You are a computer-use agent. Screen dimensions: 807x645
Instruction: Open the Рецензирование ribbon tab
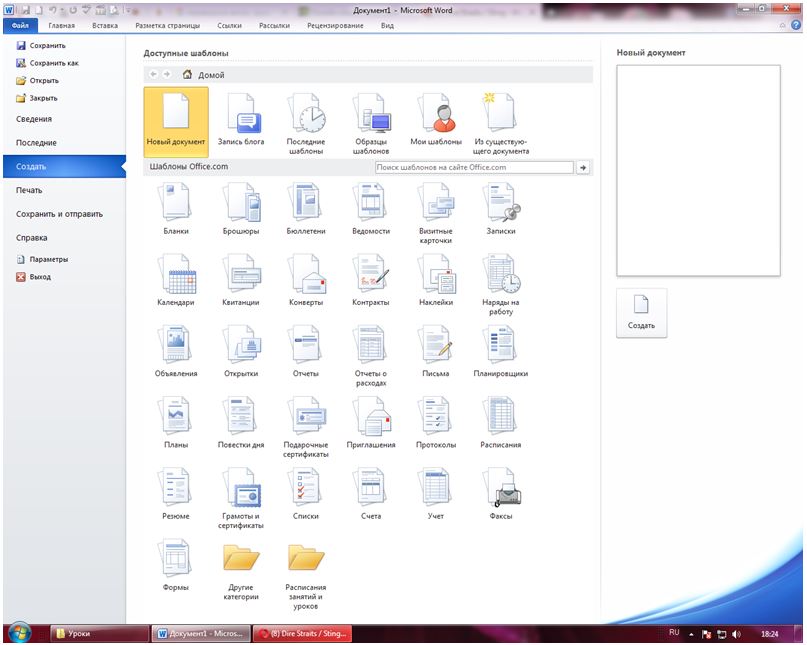[335, 25]
